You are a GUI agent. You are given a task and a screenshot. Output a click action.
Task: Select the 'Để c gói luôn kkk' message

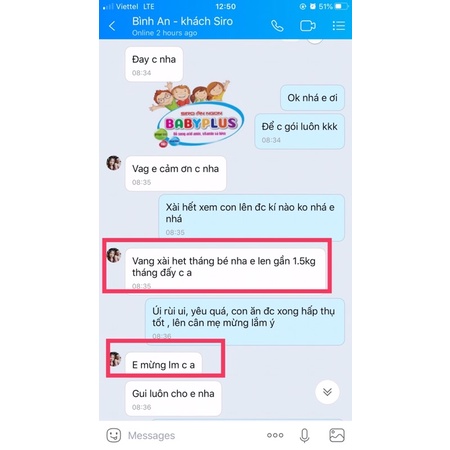click(x=299, y=132)
